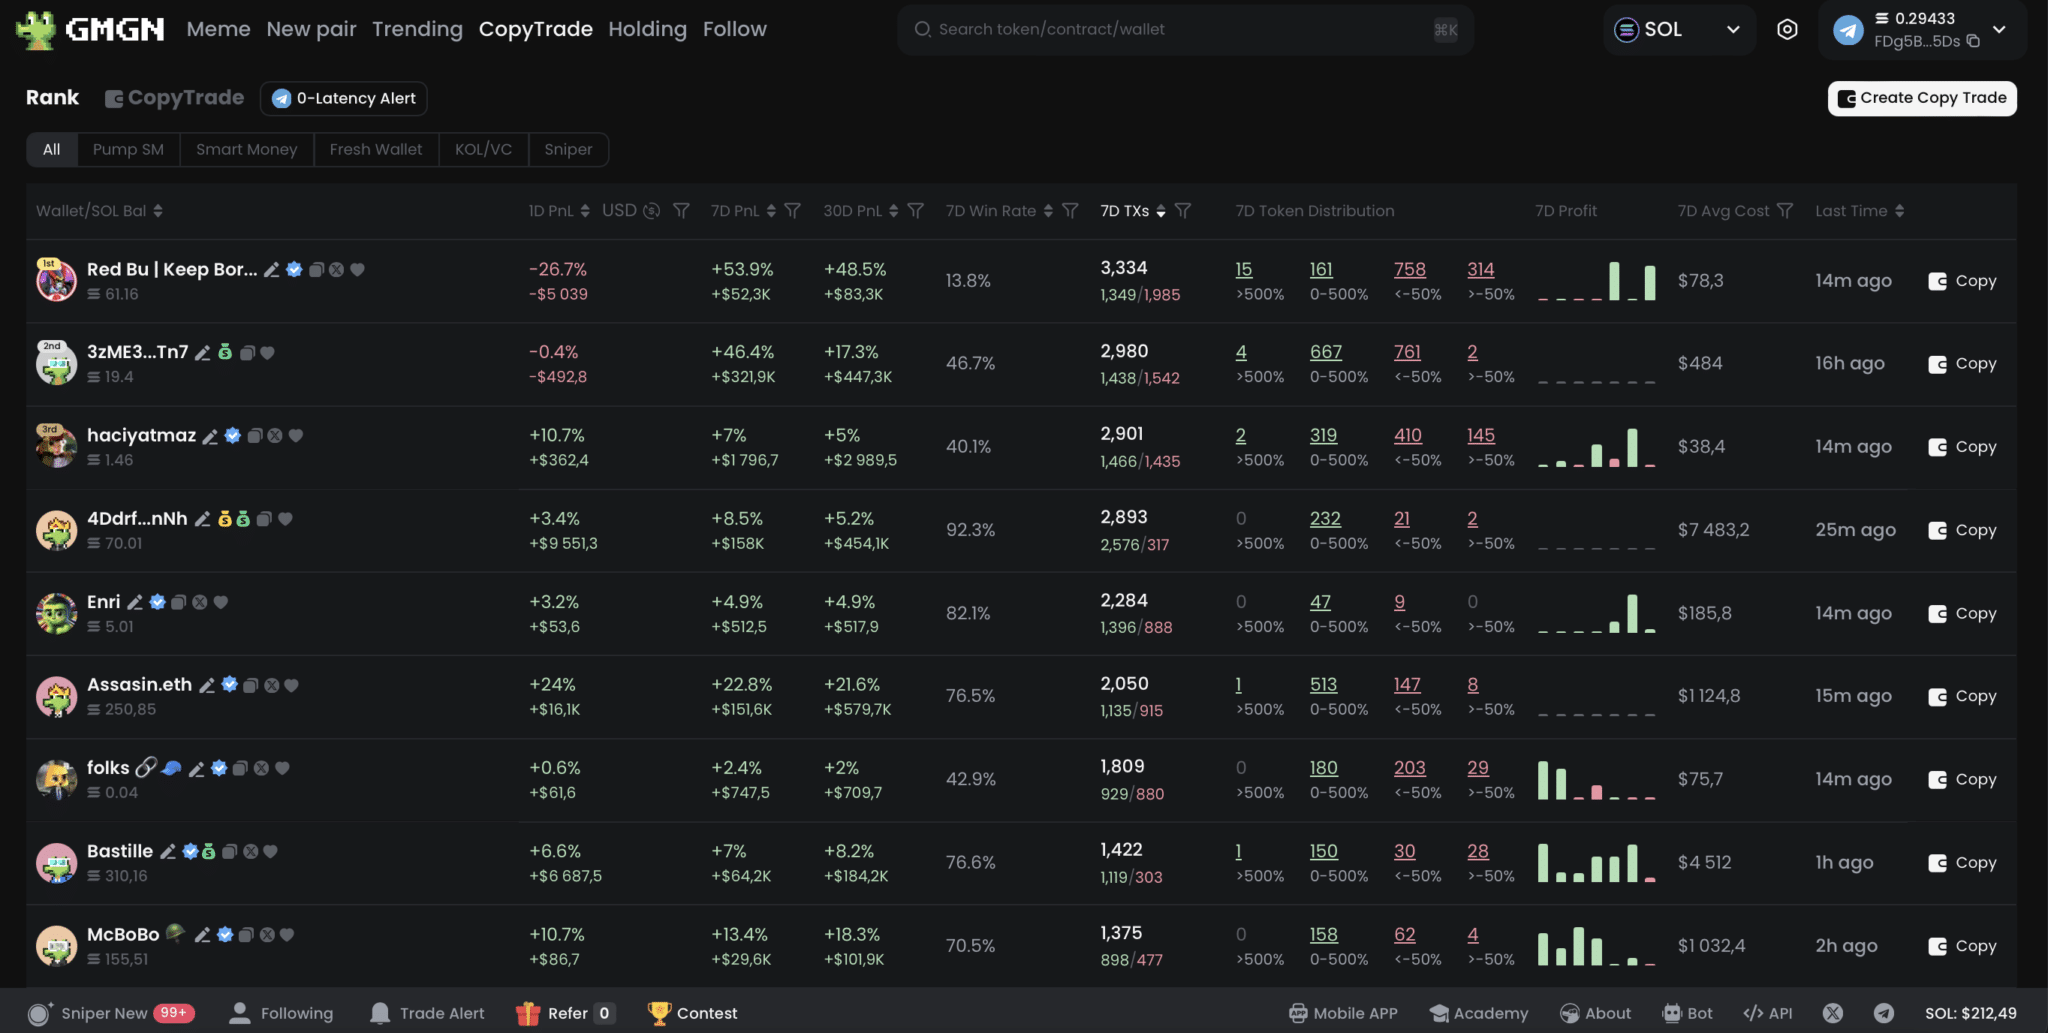Viewport: 2048px width, 1033px height.
Task: Toggle USD currency display in the PnL column
Action: (649, 210)
